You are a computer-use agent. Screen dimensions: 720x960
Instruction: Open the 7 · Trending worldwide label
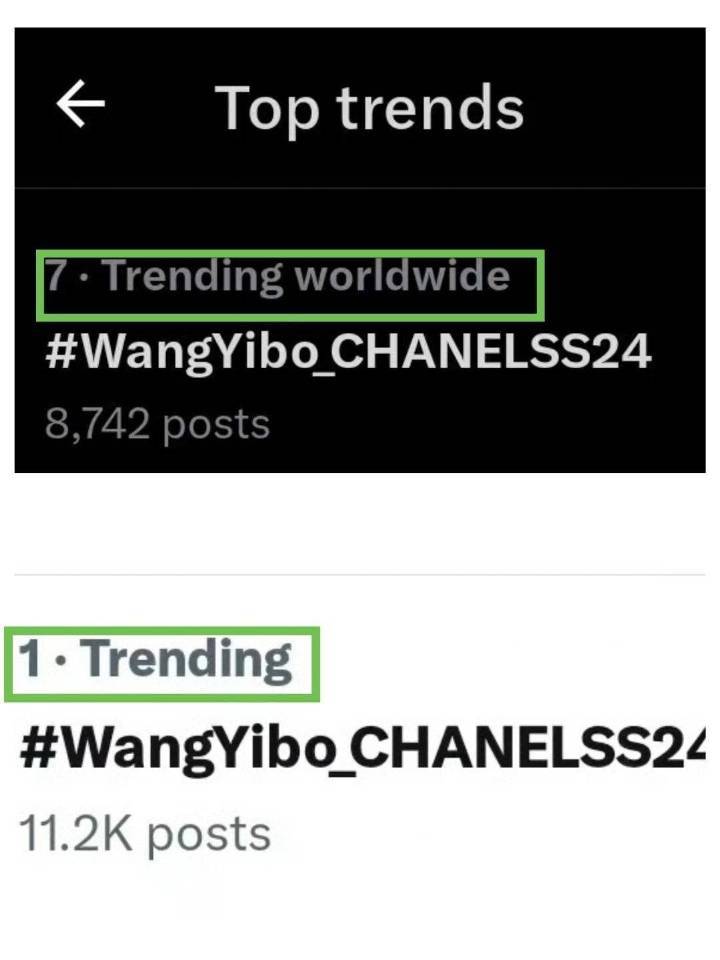click(x=277, y=276)
